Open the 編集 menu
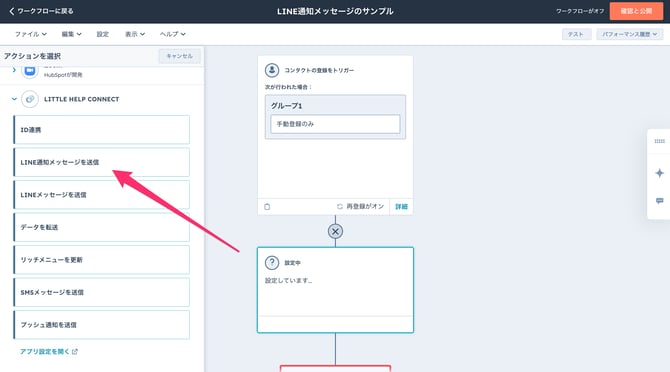 [71, 34]
